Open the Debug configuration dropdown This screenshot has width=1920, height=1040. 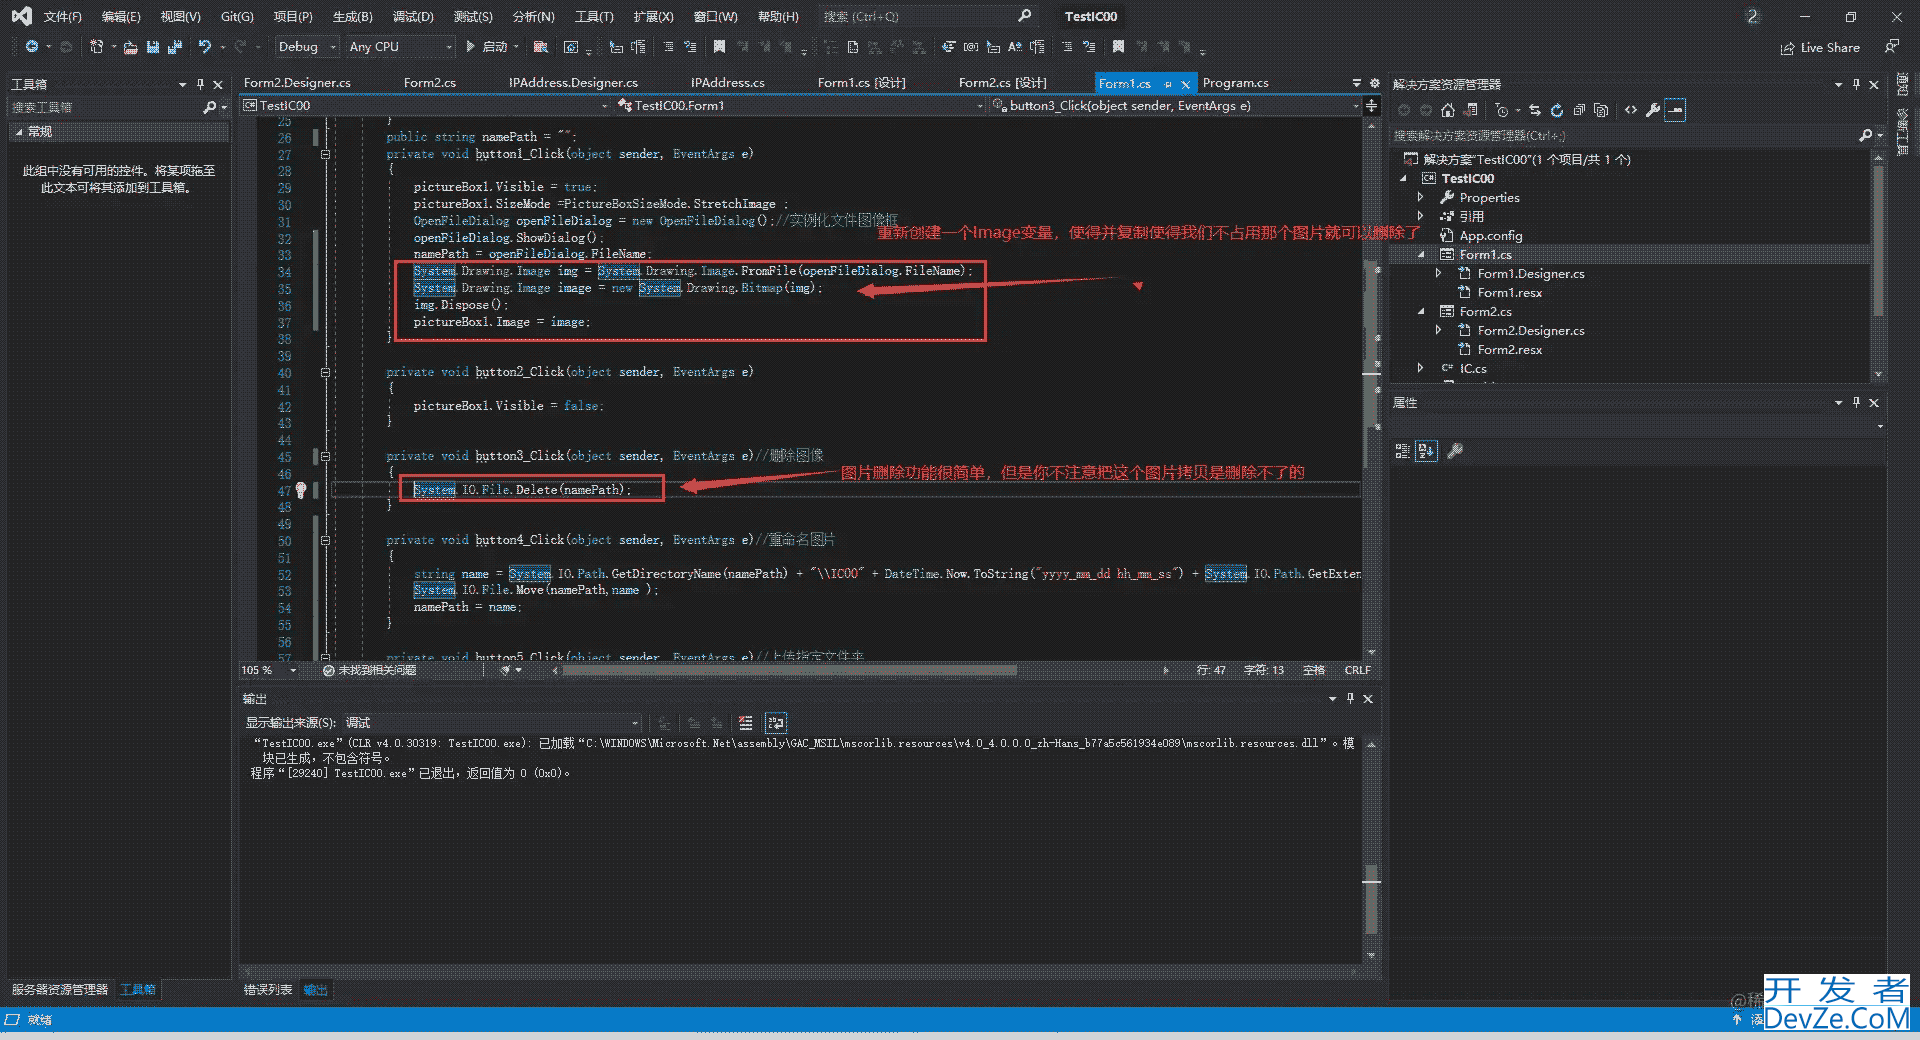306,47
